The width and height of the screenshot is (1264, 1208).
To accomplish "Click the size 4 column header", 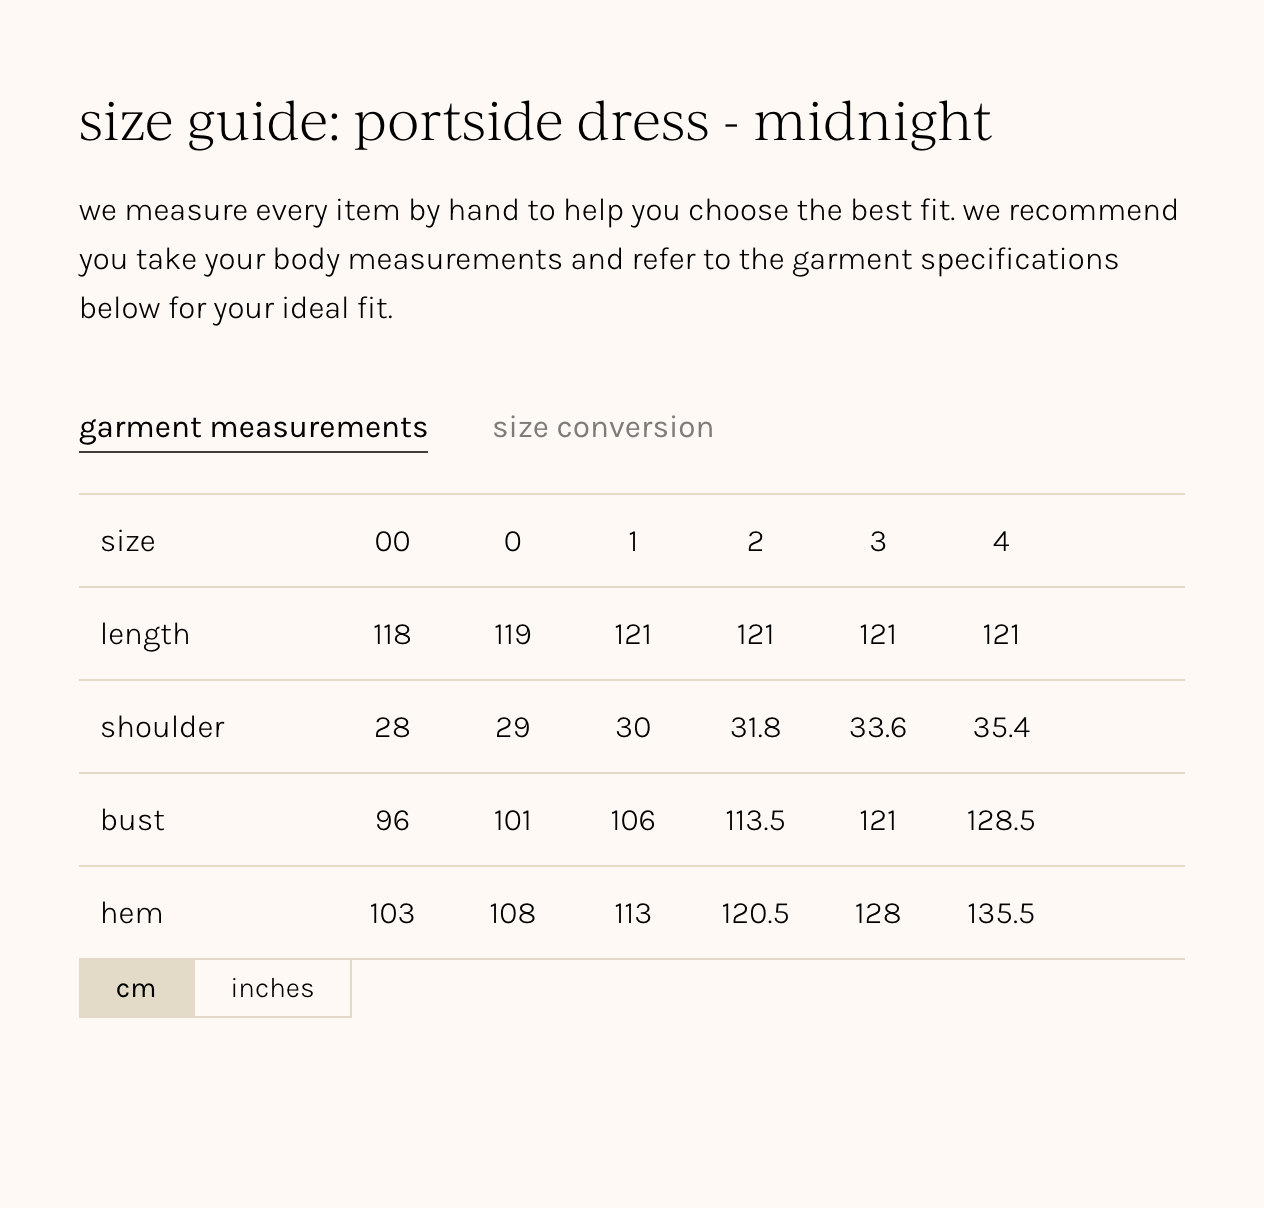I will coord(1000,541).
